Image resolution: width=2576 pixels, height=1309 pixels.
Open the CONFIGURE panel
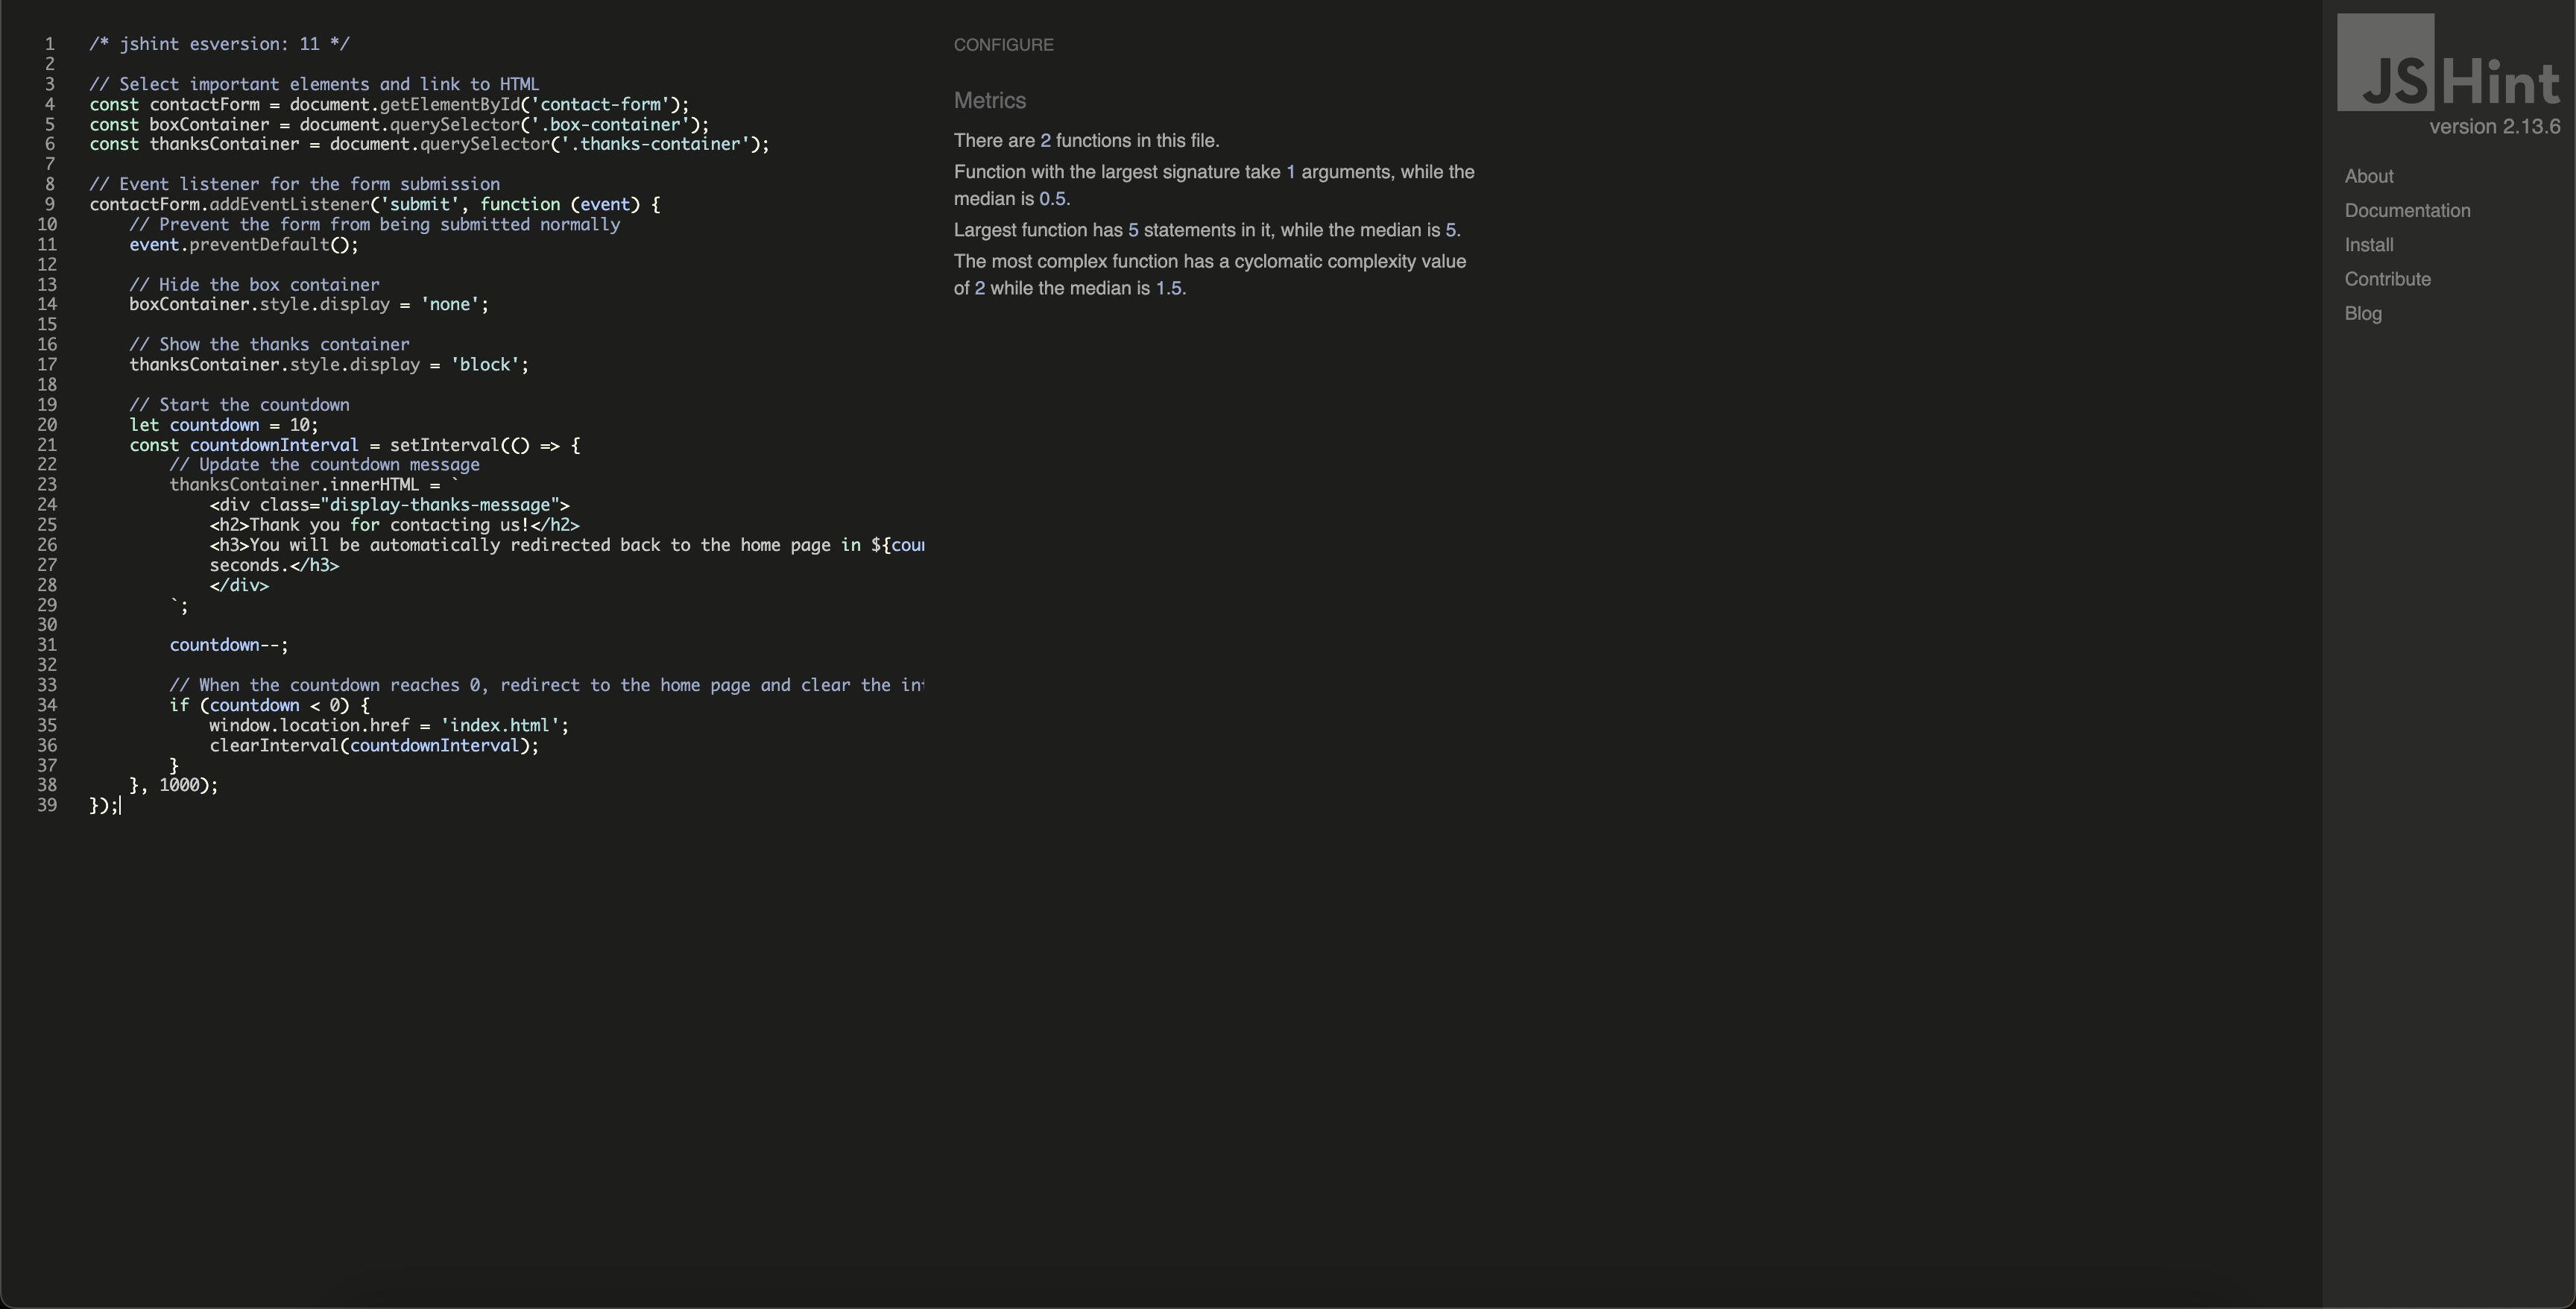tap(1003, 45)
